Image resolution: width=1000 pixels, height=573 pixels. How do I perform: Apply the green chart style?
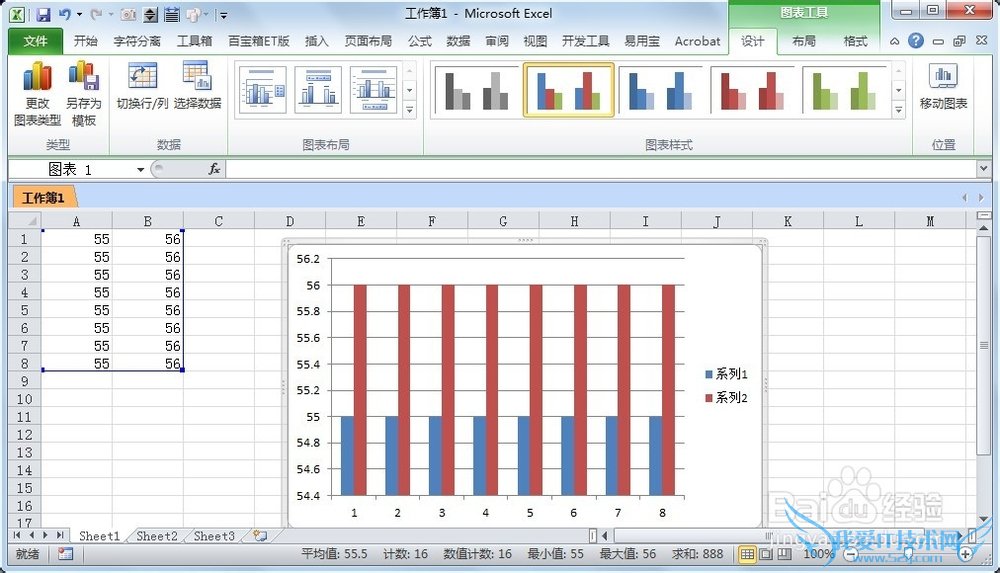point(844,91)
